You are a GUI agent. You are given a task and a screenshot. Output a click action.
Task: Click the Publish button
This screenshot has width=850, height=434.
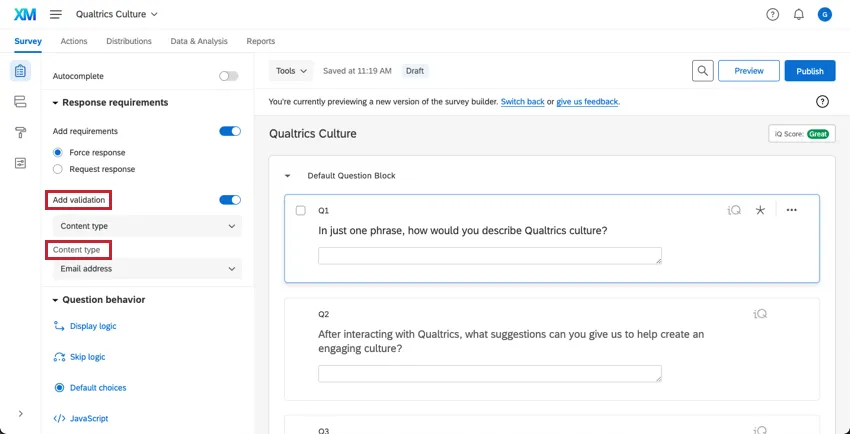[x=809, y=71]
